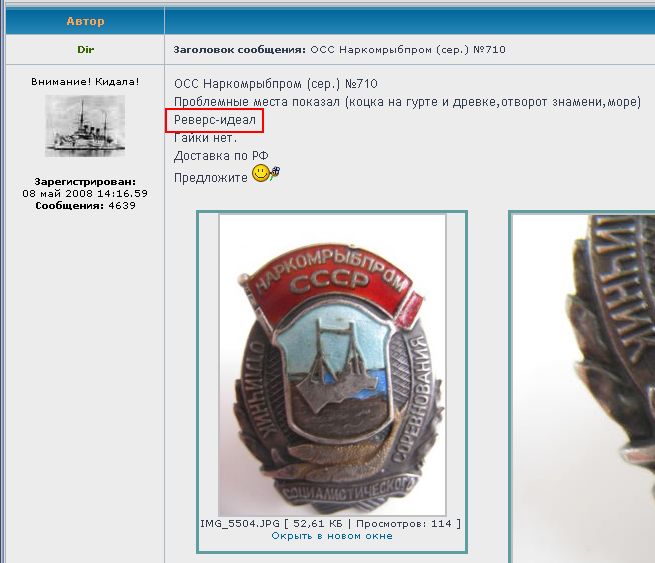The width and height of the screenshot is (655, 563).
Task: Click the first line ОСС Наркомрыбпром in post body
Action: 276,84
